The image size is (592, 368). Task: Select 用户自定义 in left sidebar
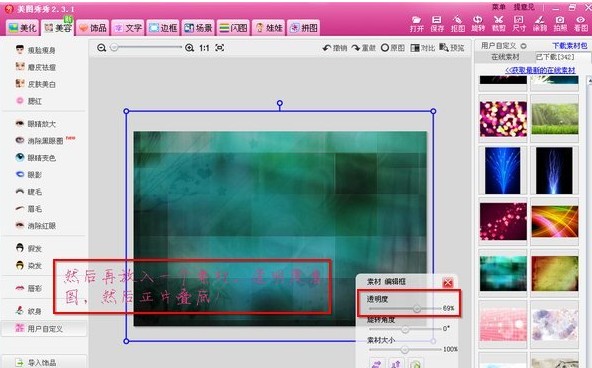click(44, 328)
